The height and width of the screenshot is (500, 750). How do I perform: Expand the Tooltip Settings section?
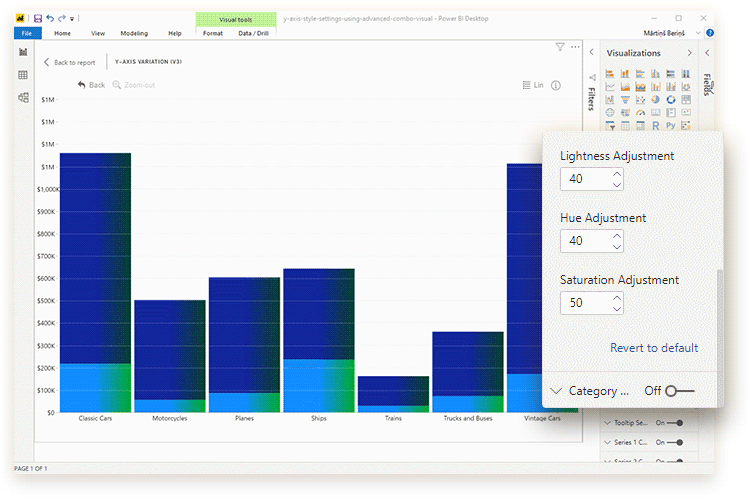pos(607,423)
